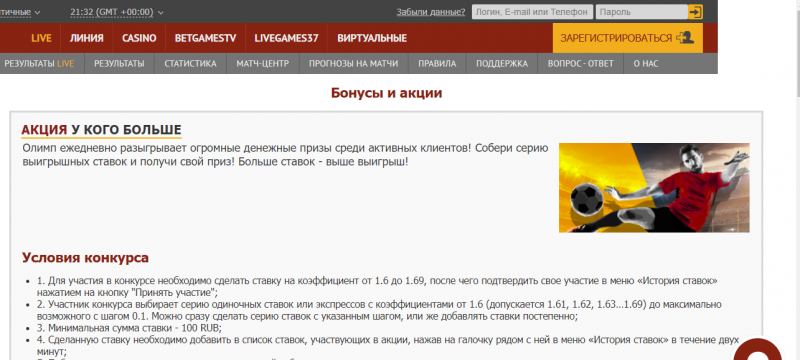800x360 pixels.
Task: Focus the Пароль input field
Action: click(641, 12)
